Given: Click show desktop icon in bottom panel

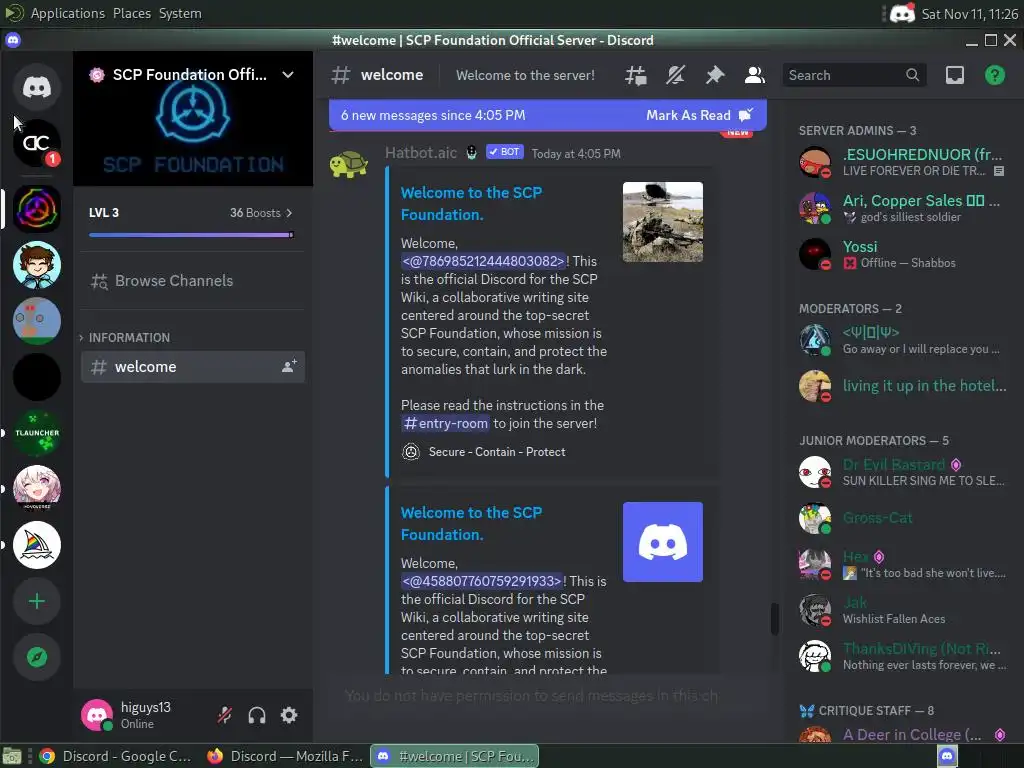Looking at the screenshot, I should [12, 756].
